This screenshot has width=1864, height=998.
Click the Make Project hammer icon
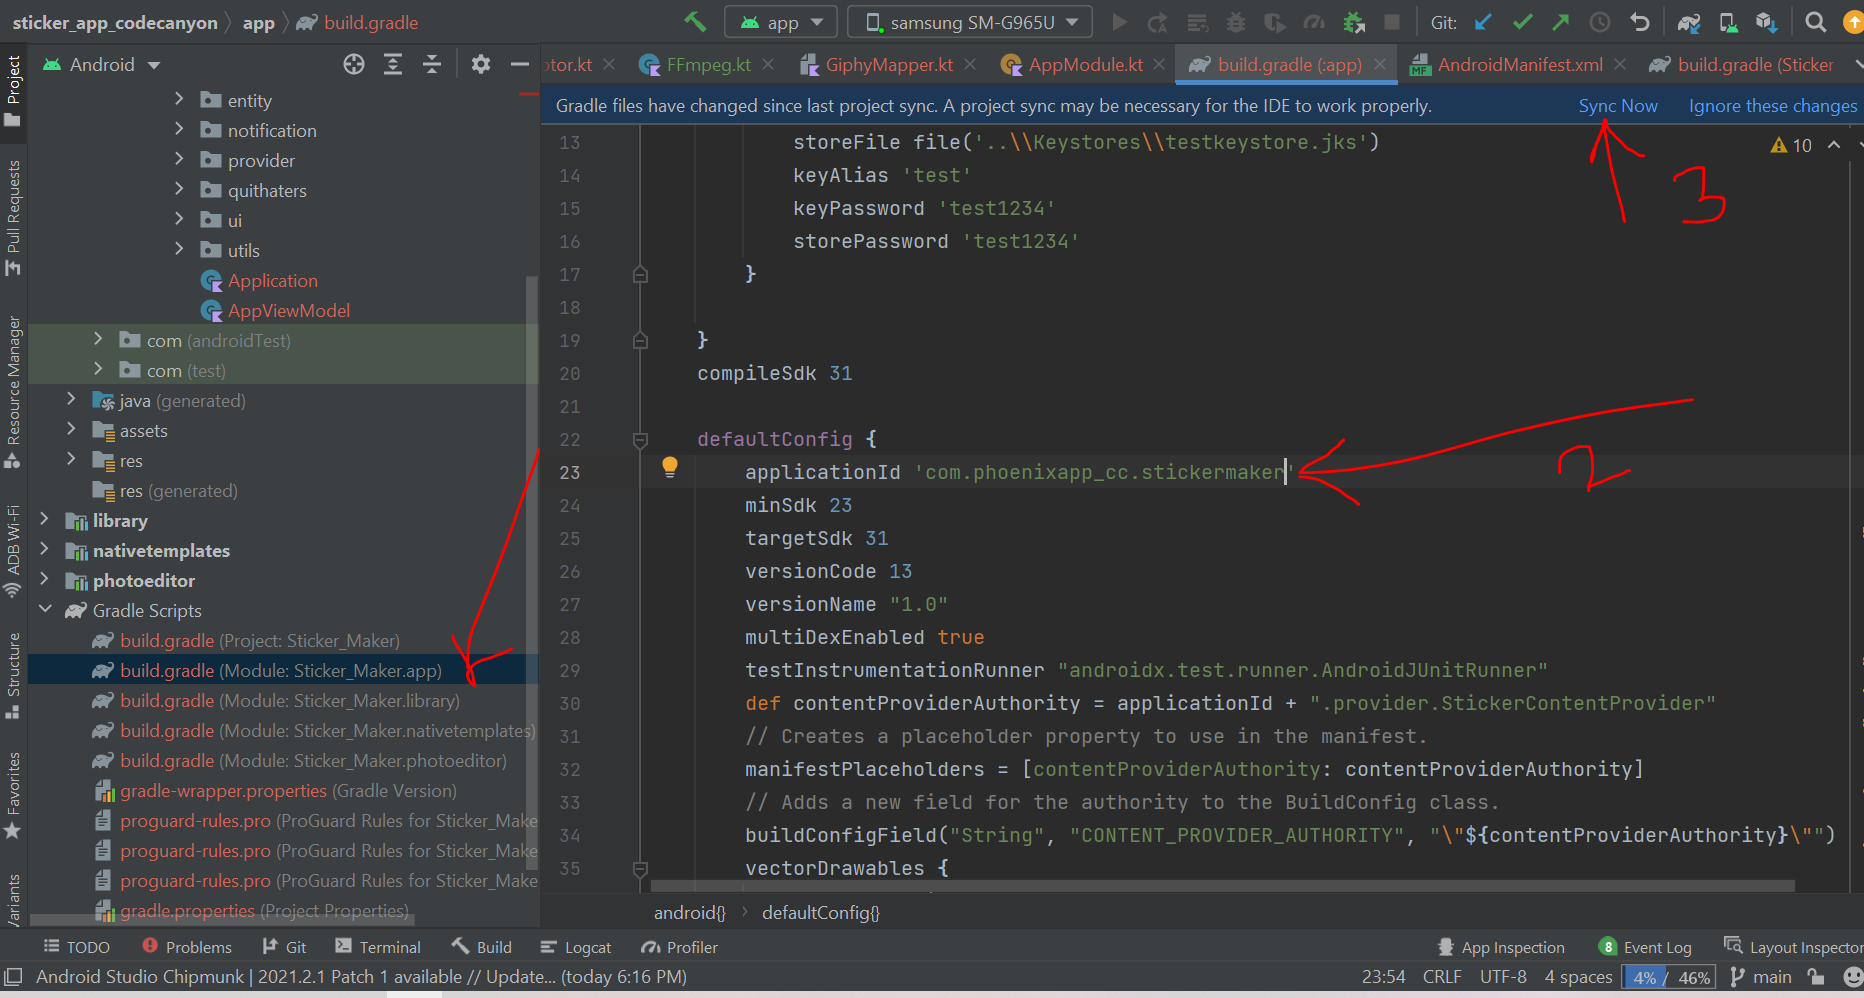[x=695, y=22]
